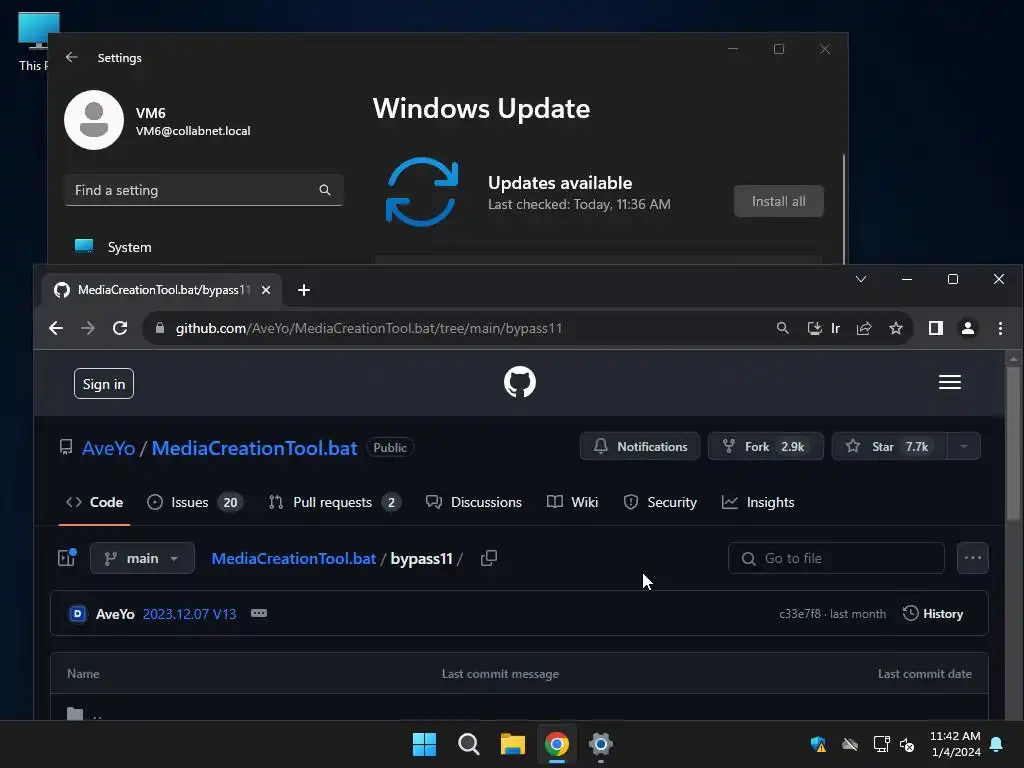Click the Notifications button
The width and height of the screenshot is (1024, 768).
[640, 447]
